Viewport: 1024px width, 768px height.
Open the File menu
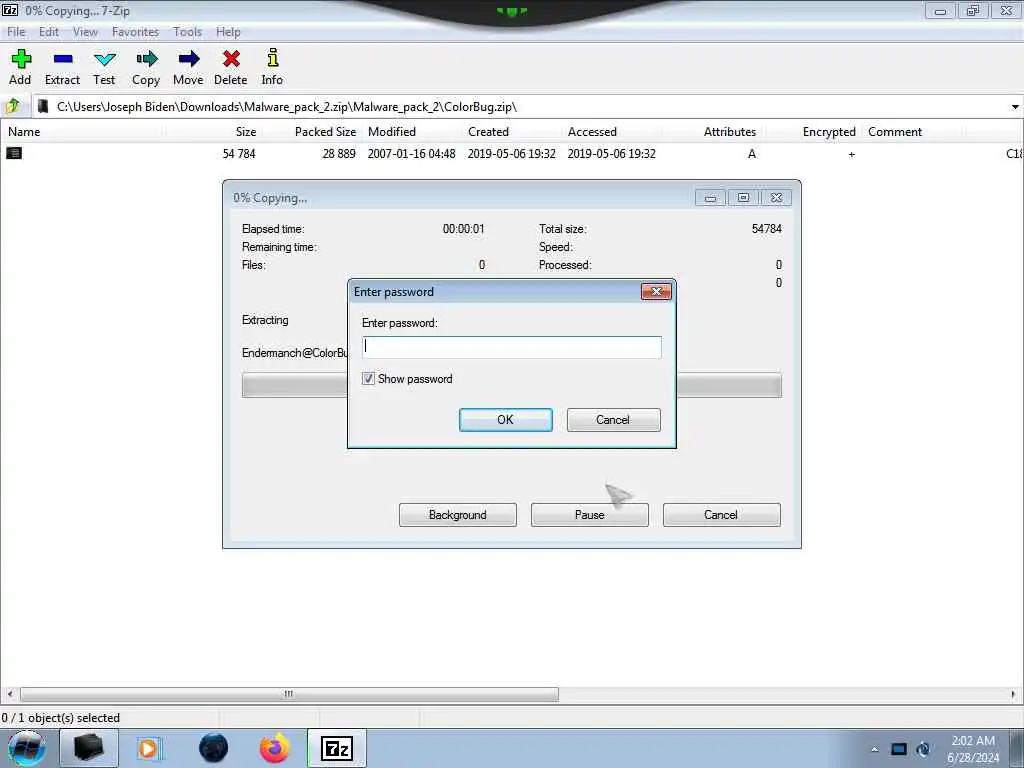16,31
